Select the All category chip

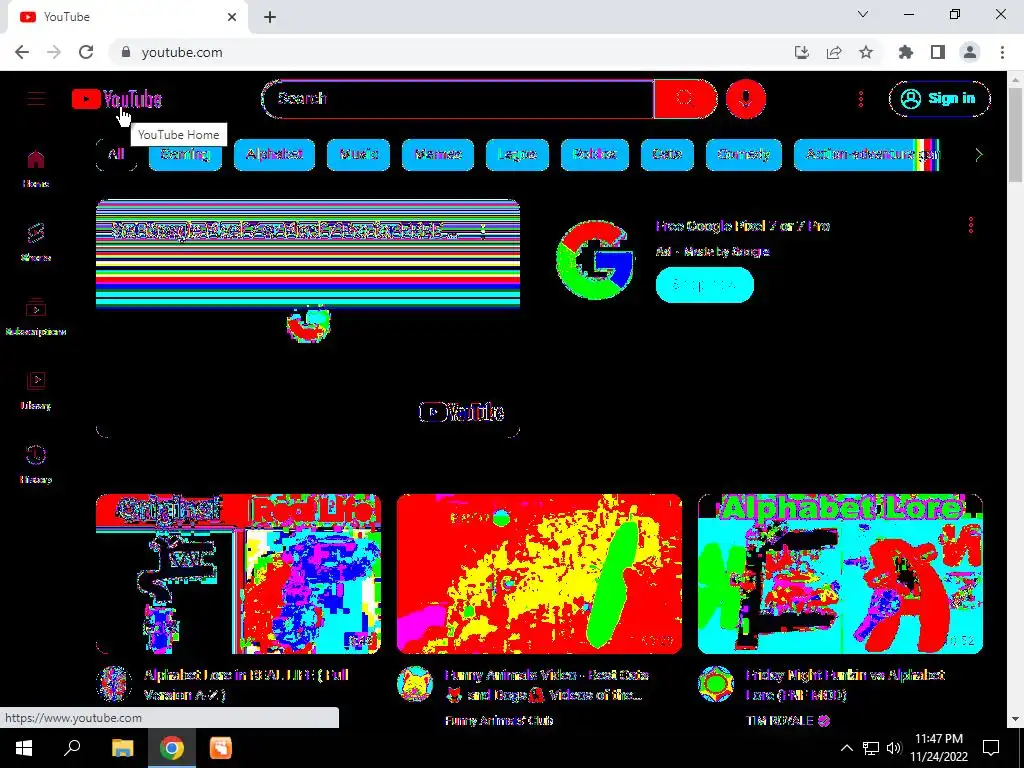(116, 155)
